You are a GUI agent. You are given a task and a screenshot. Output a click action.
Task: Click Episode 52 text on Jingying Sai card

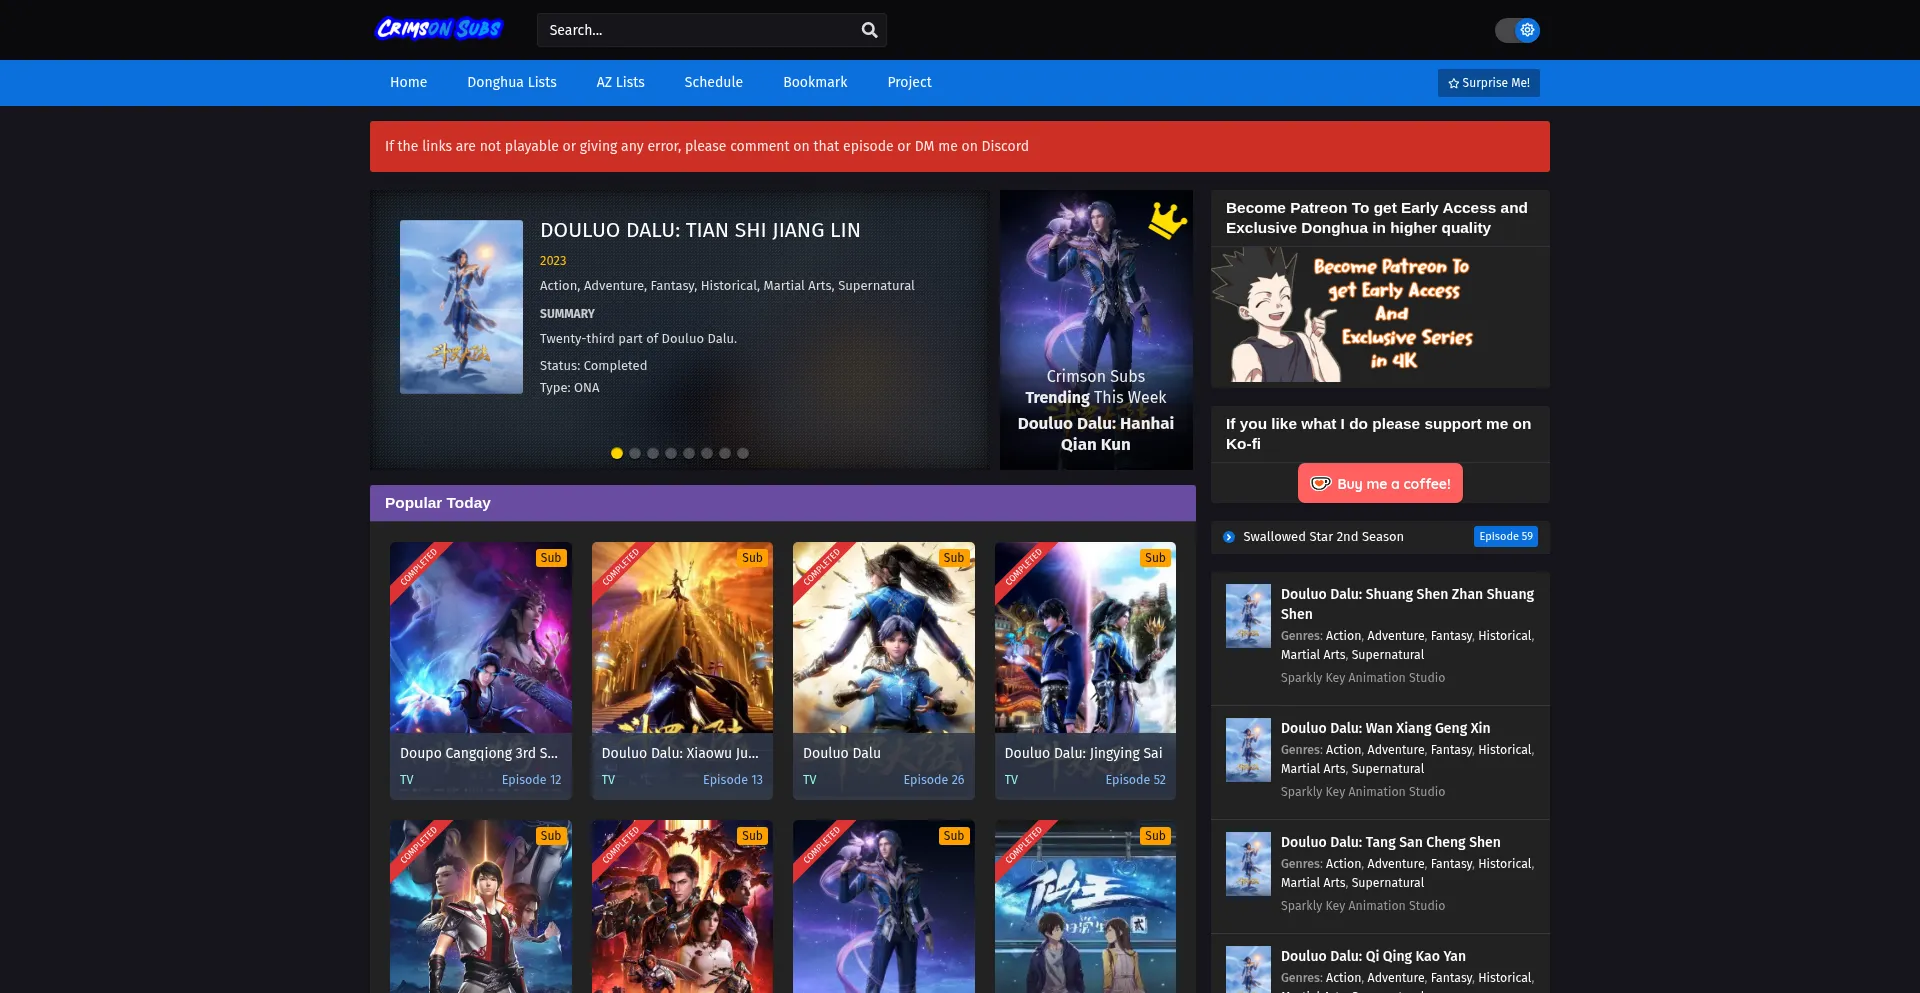pyautogui.click(x=1135, y=780)
